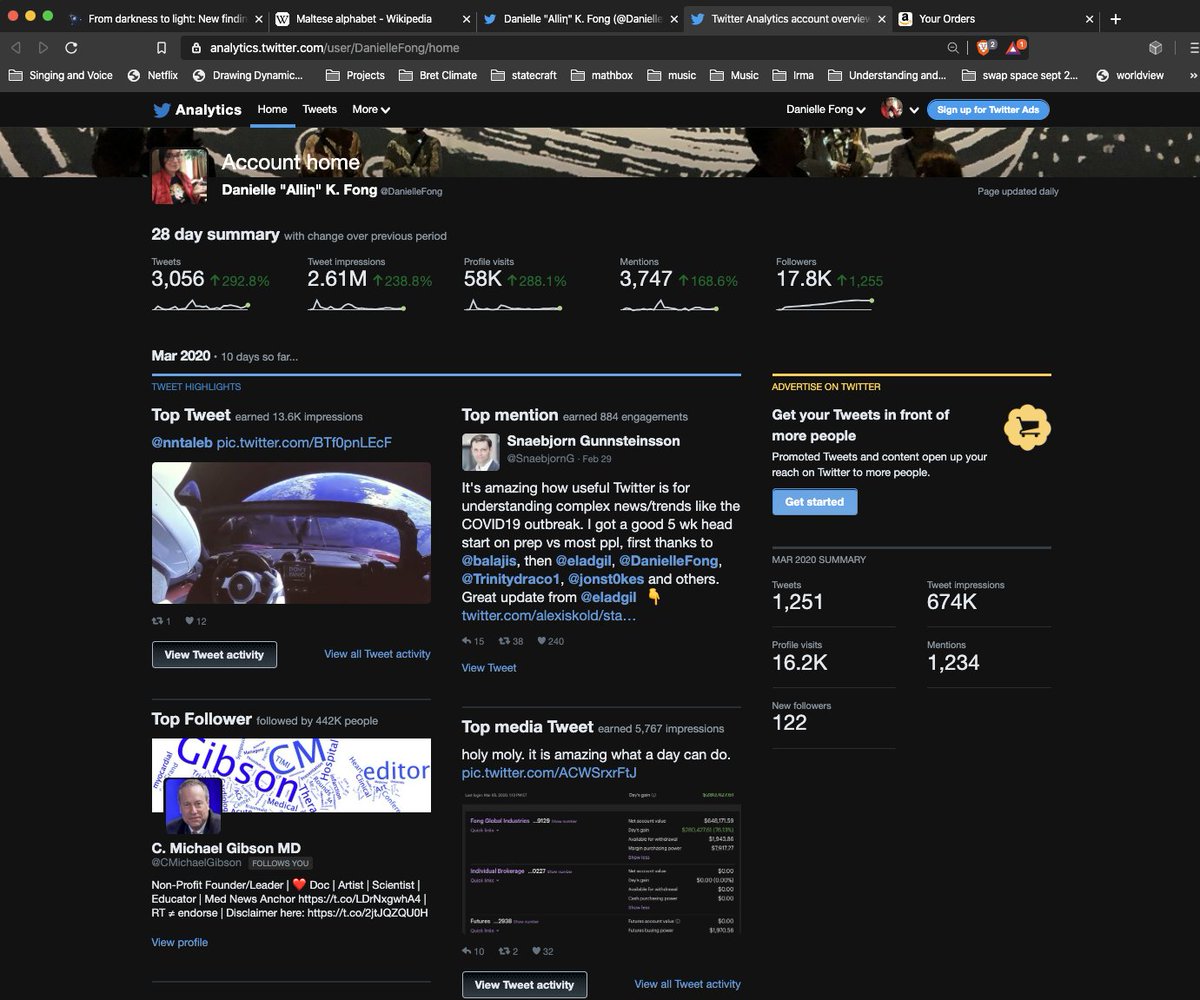1200x1000 pixels.
Task: Reload the page with the browser refresh icon
Action: 71,47
